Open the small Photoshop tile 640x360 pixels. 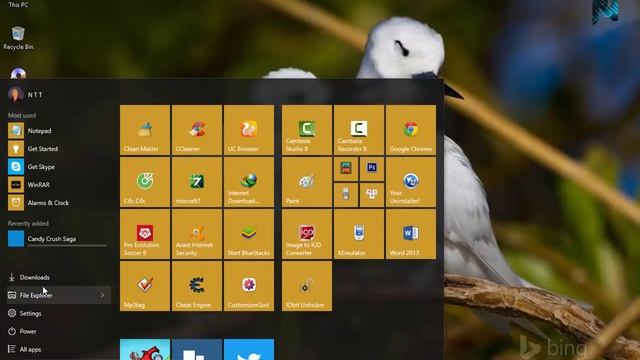click(x=372, y=169)
